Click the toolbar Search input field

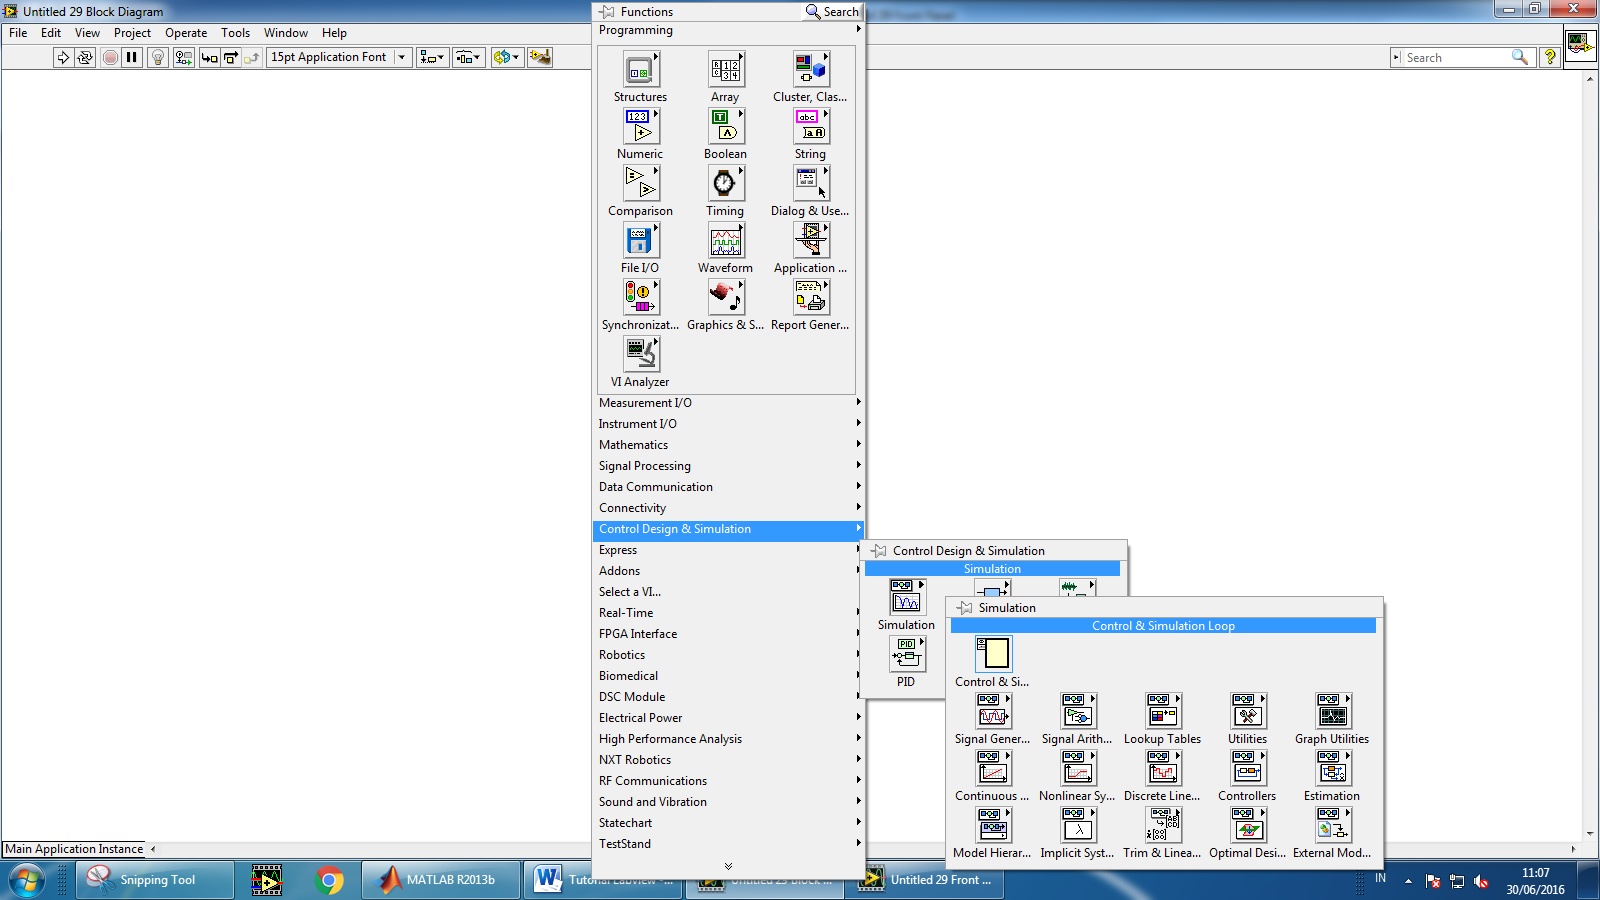[1460, 58]
